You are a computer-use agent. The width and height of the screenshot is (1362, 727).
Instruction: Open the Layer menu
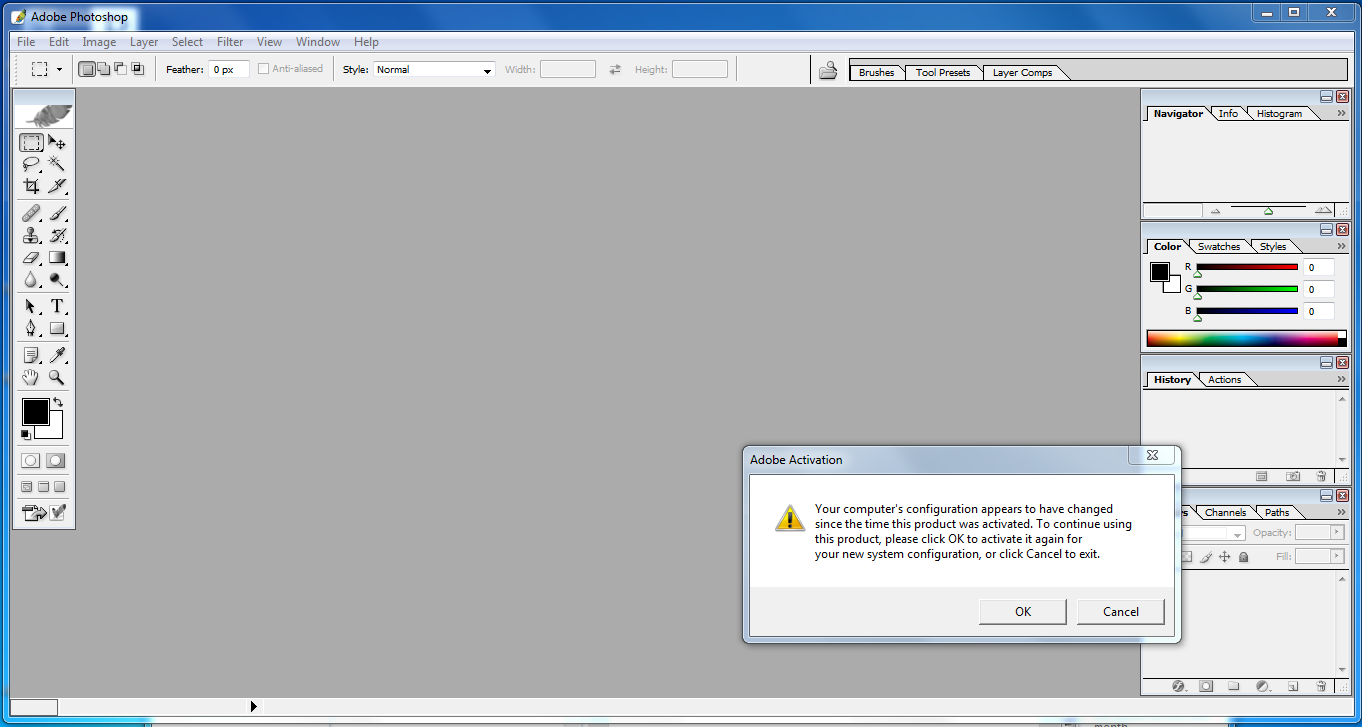coord(144,42)
